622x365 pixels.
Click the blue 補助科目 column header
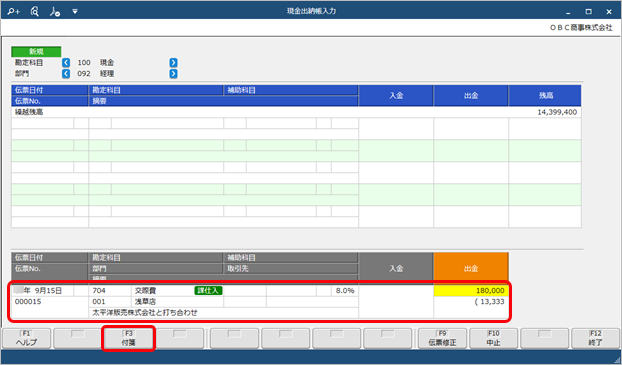pos(291,90)
